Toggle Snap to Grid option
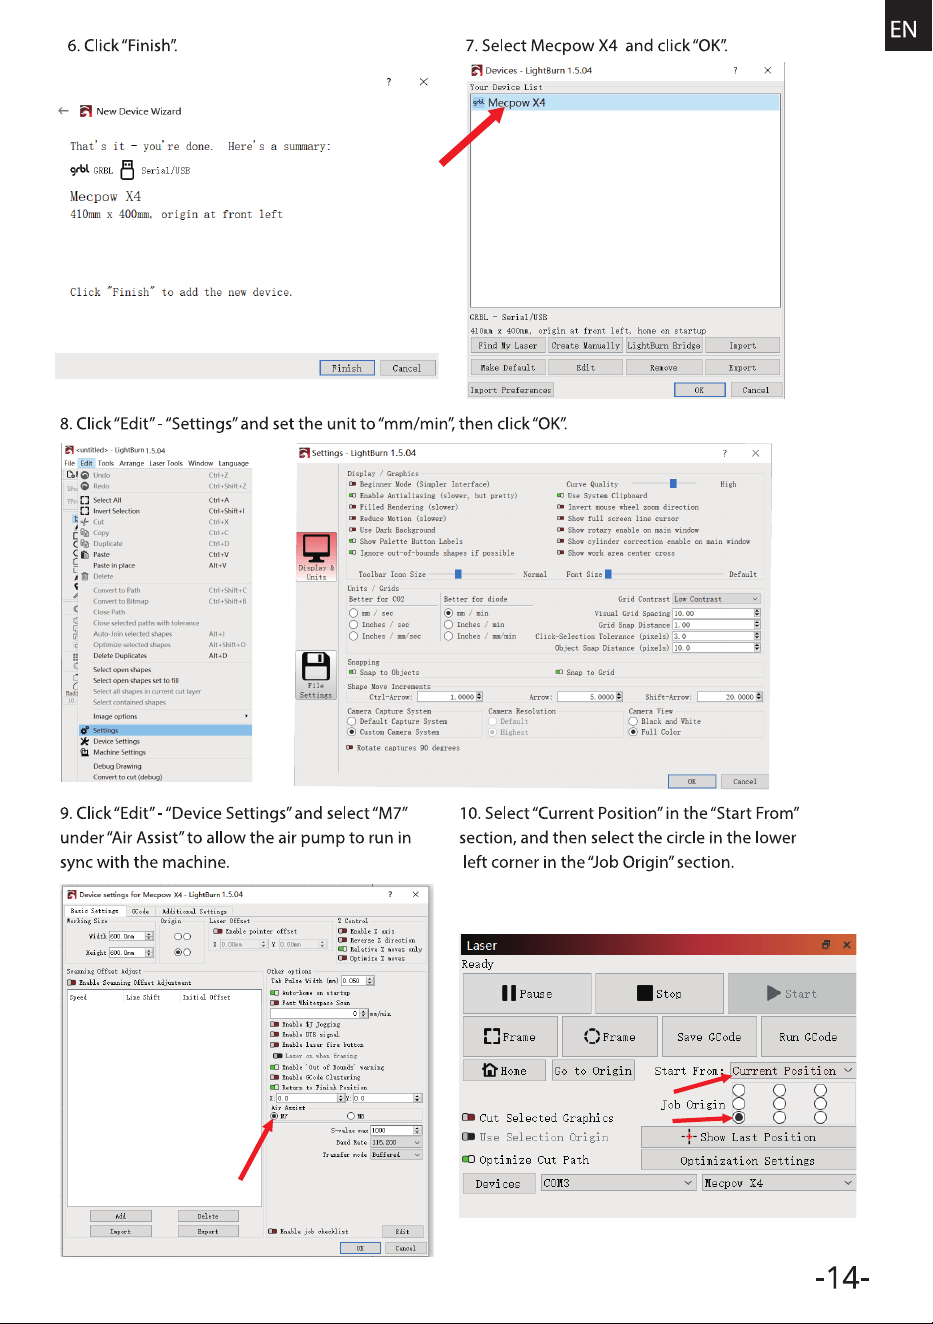Viewport: 933px width, 1324px height. coord(560,672)
